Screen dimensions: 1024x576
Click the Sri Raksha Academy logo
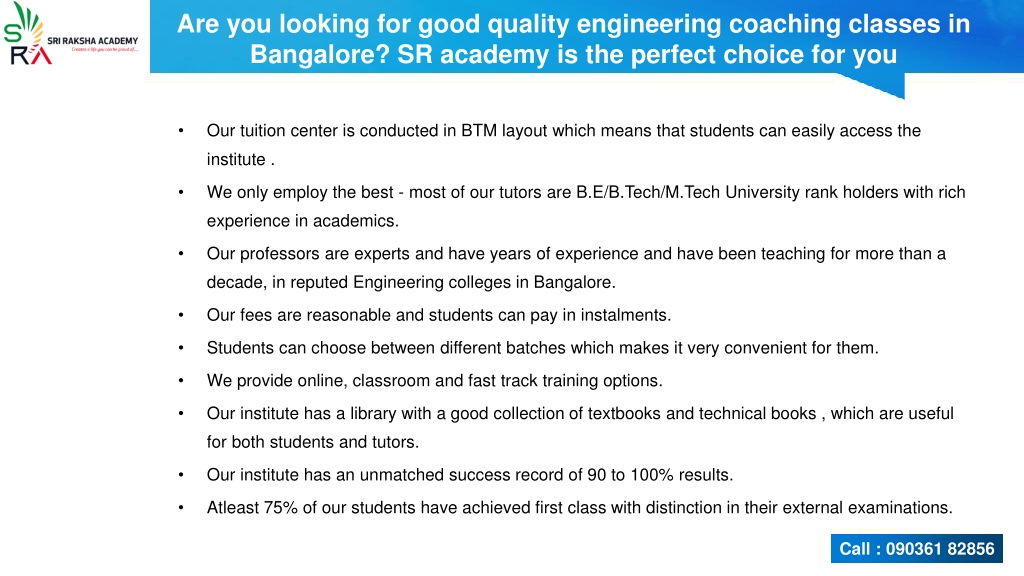[x=71, y=34]
